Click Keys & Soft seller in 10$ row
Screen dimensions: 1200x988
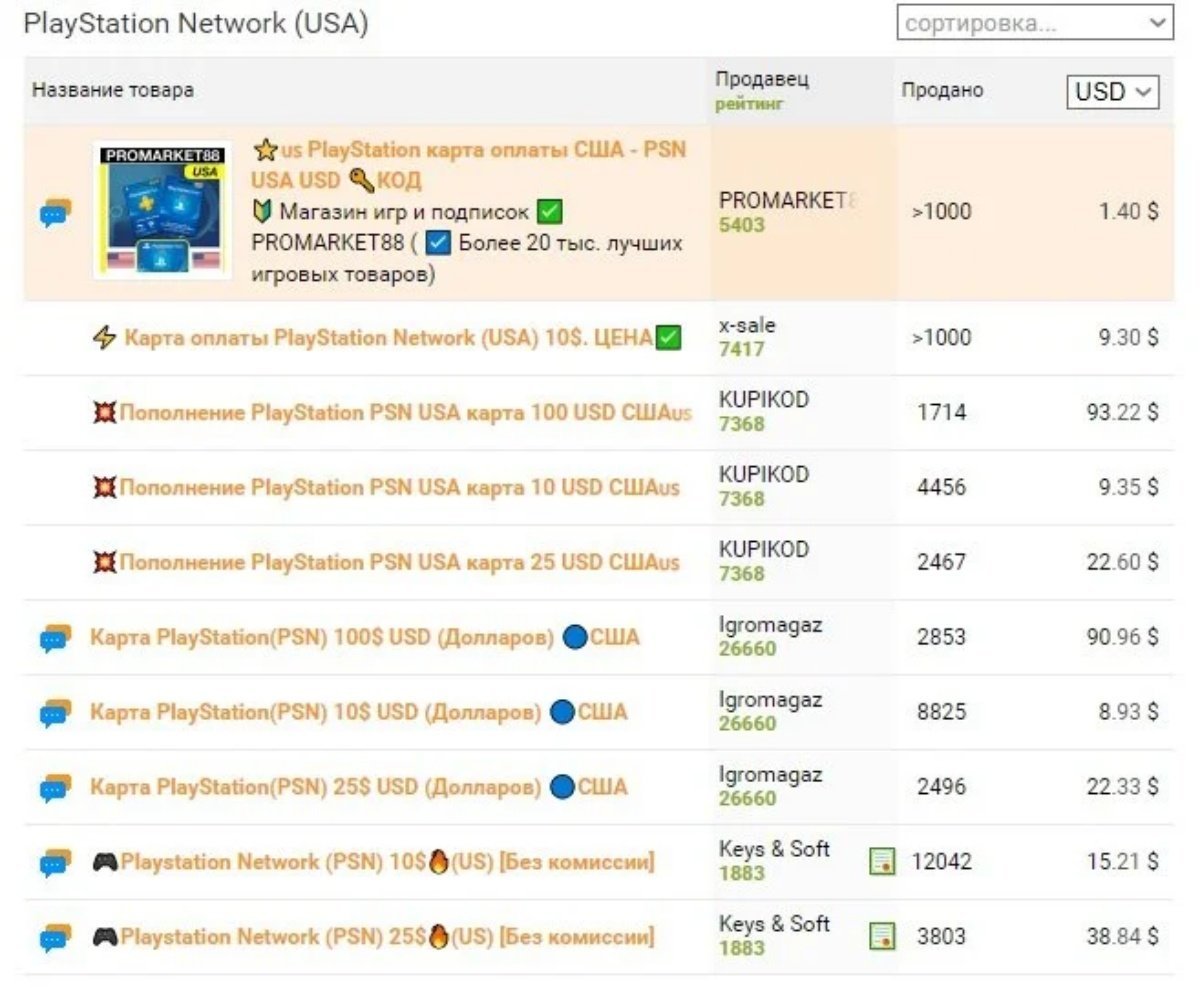tap(774, 849)
